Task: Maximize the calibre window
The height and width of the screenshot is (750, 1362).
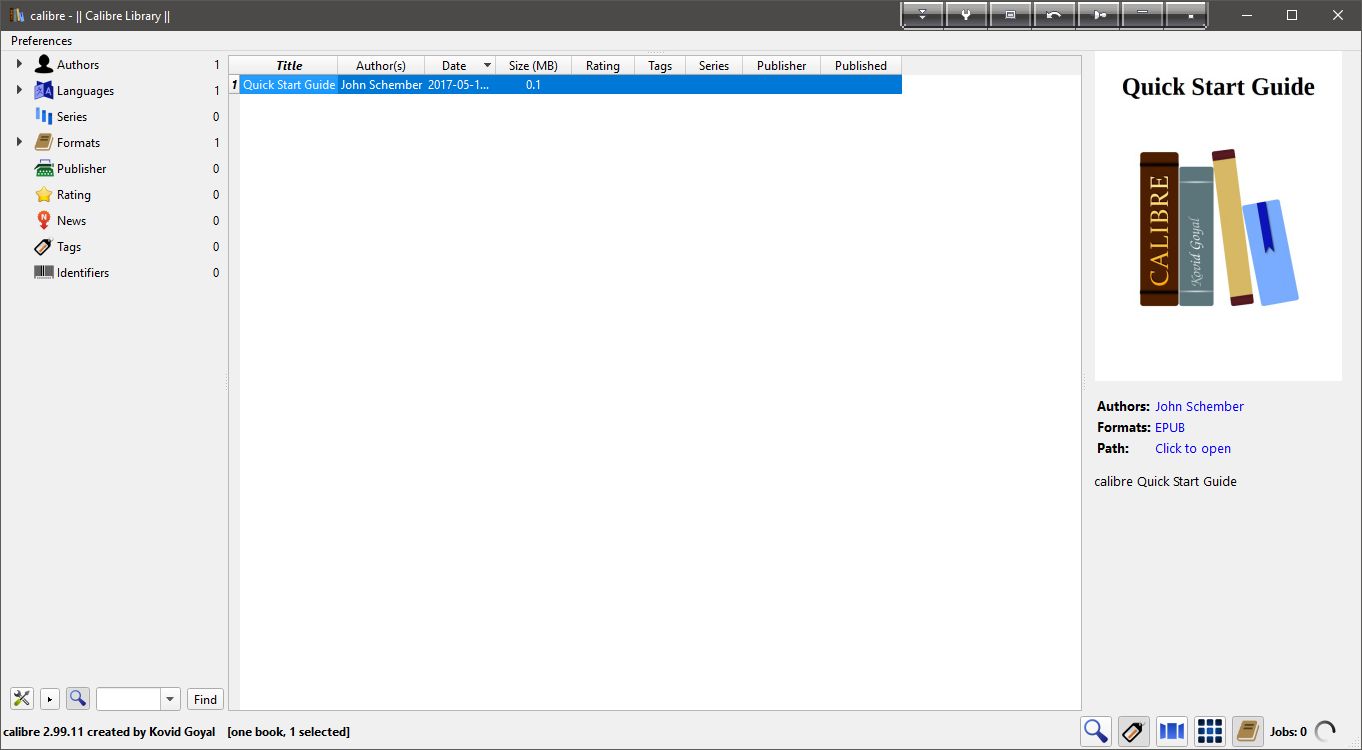Action: click(1292, 15)
